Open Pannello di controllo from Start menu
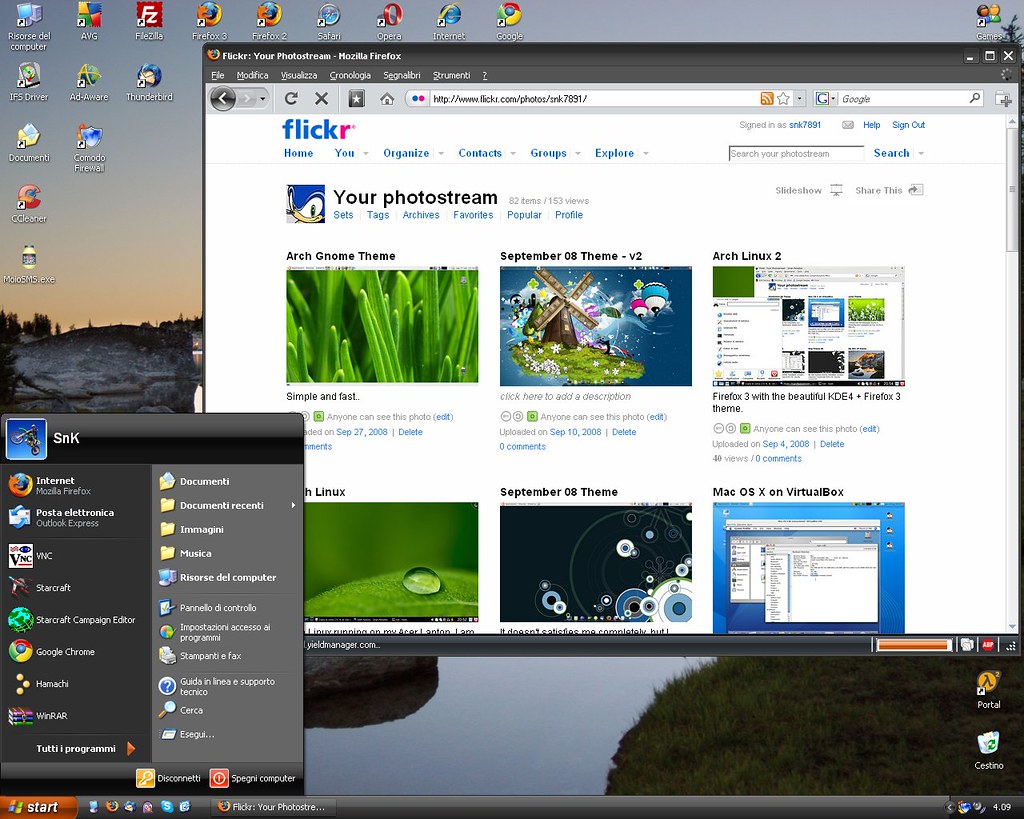The height and width of the screenshot is (819, 1024). [221, 607]
